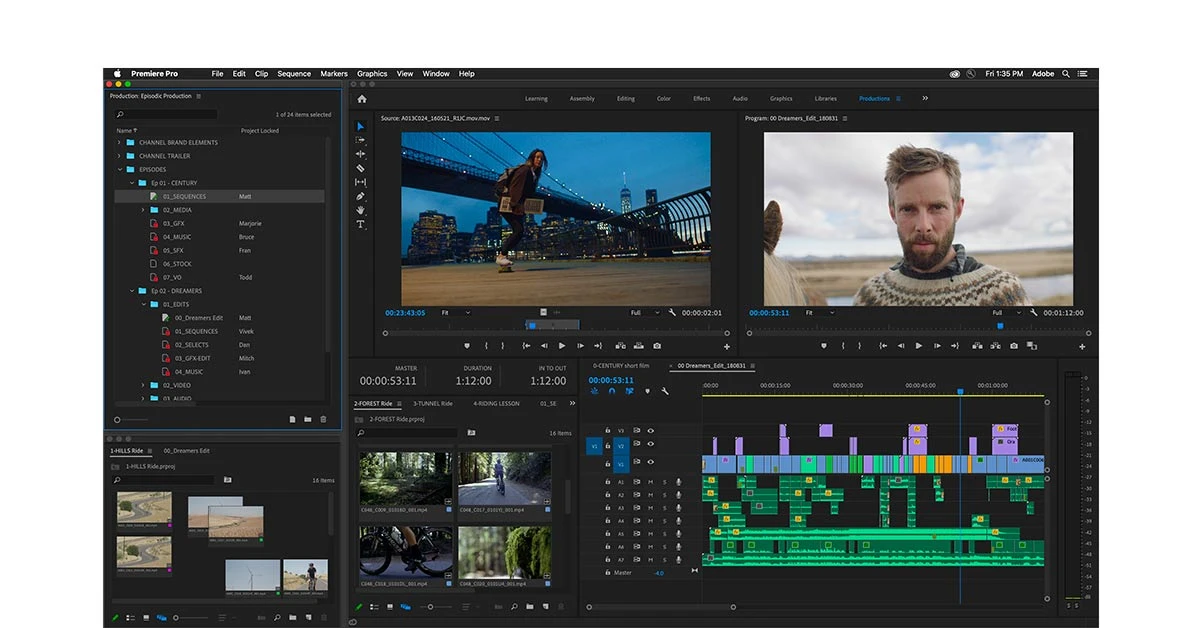The width and height of the screenshot is (1200, 628).
Task: Collapse the EPISODES bin
Action: click(x=119, y=169)
